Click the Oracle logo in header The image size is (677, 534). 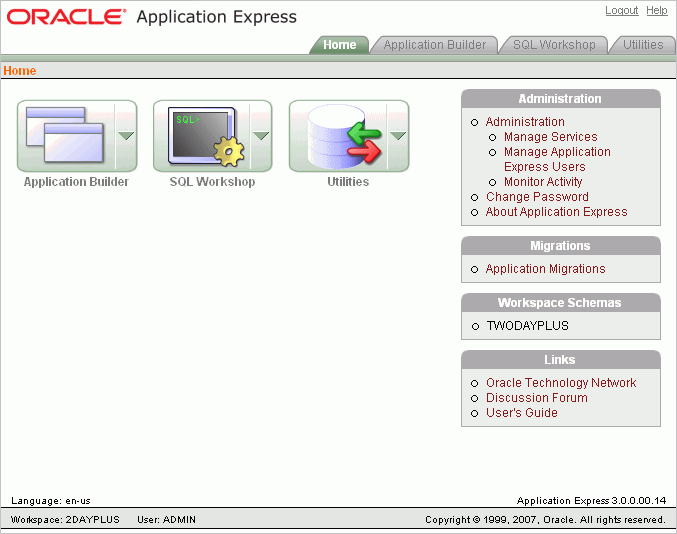pos(67,17)
